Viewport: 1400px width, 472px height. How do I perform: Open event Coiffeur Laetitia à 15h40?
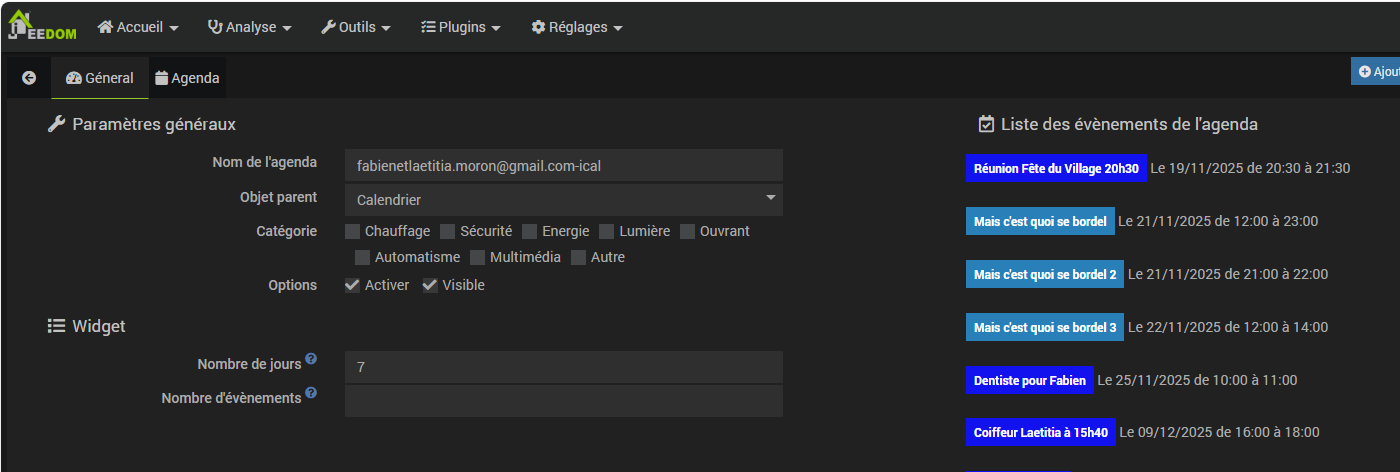click(1041, 433)
